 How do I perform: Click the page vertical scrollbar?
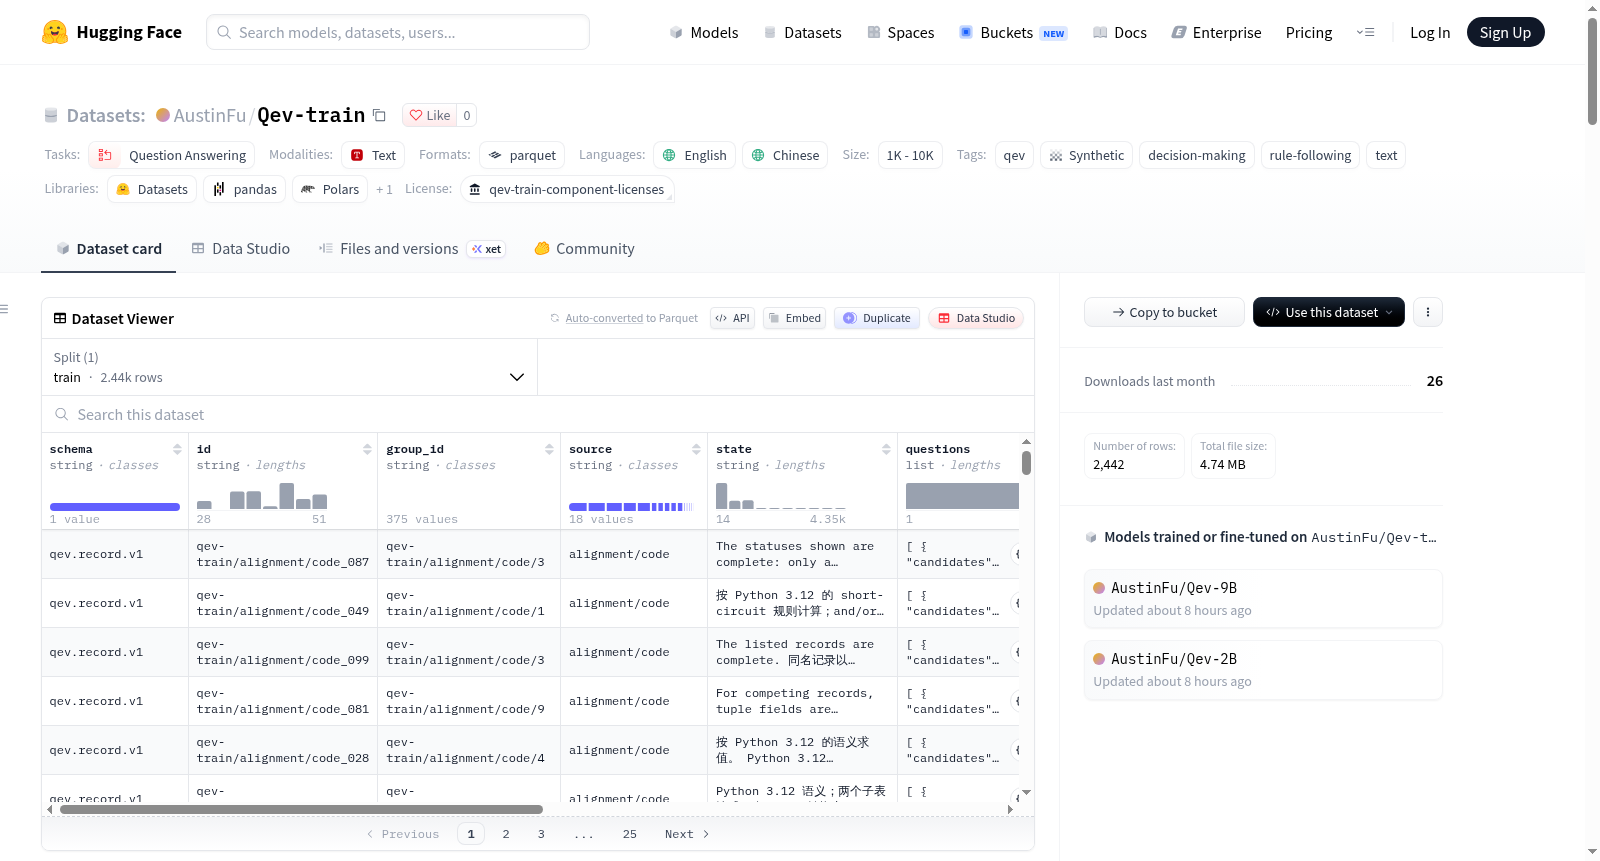click(1592, 70)
